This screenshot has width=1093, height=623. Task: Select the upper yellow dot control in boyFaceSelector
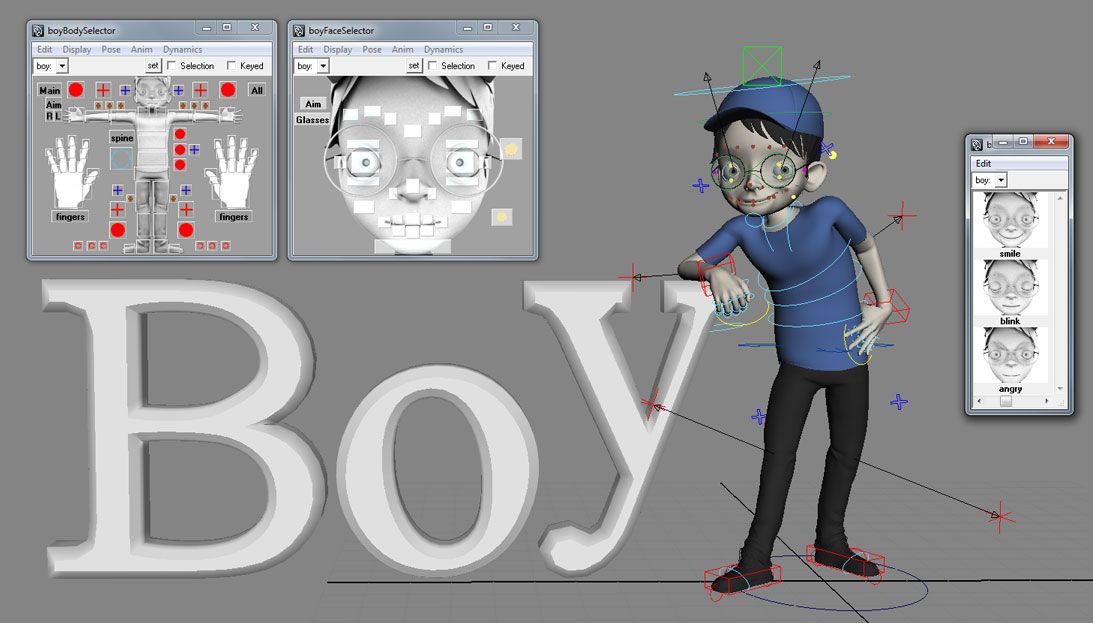pyautogui.click(x=511, y=148)
